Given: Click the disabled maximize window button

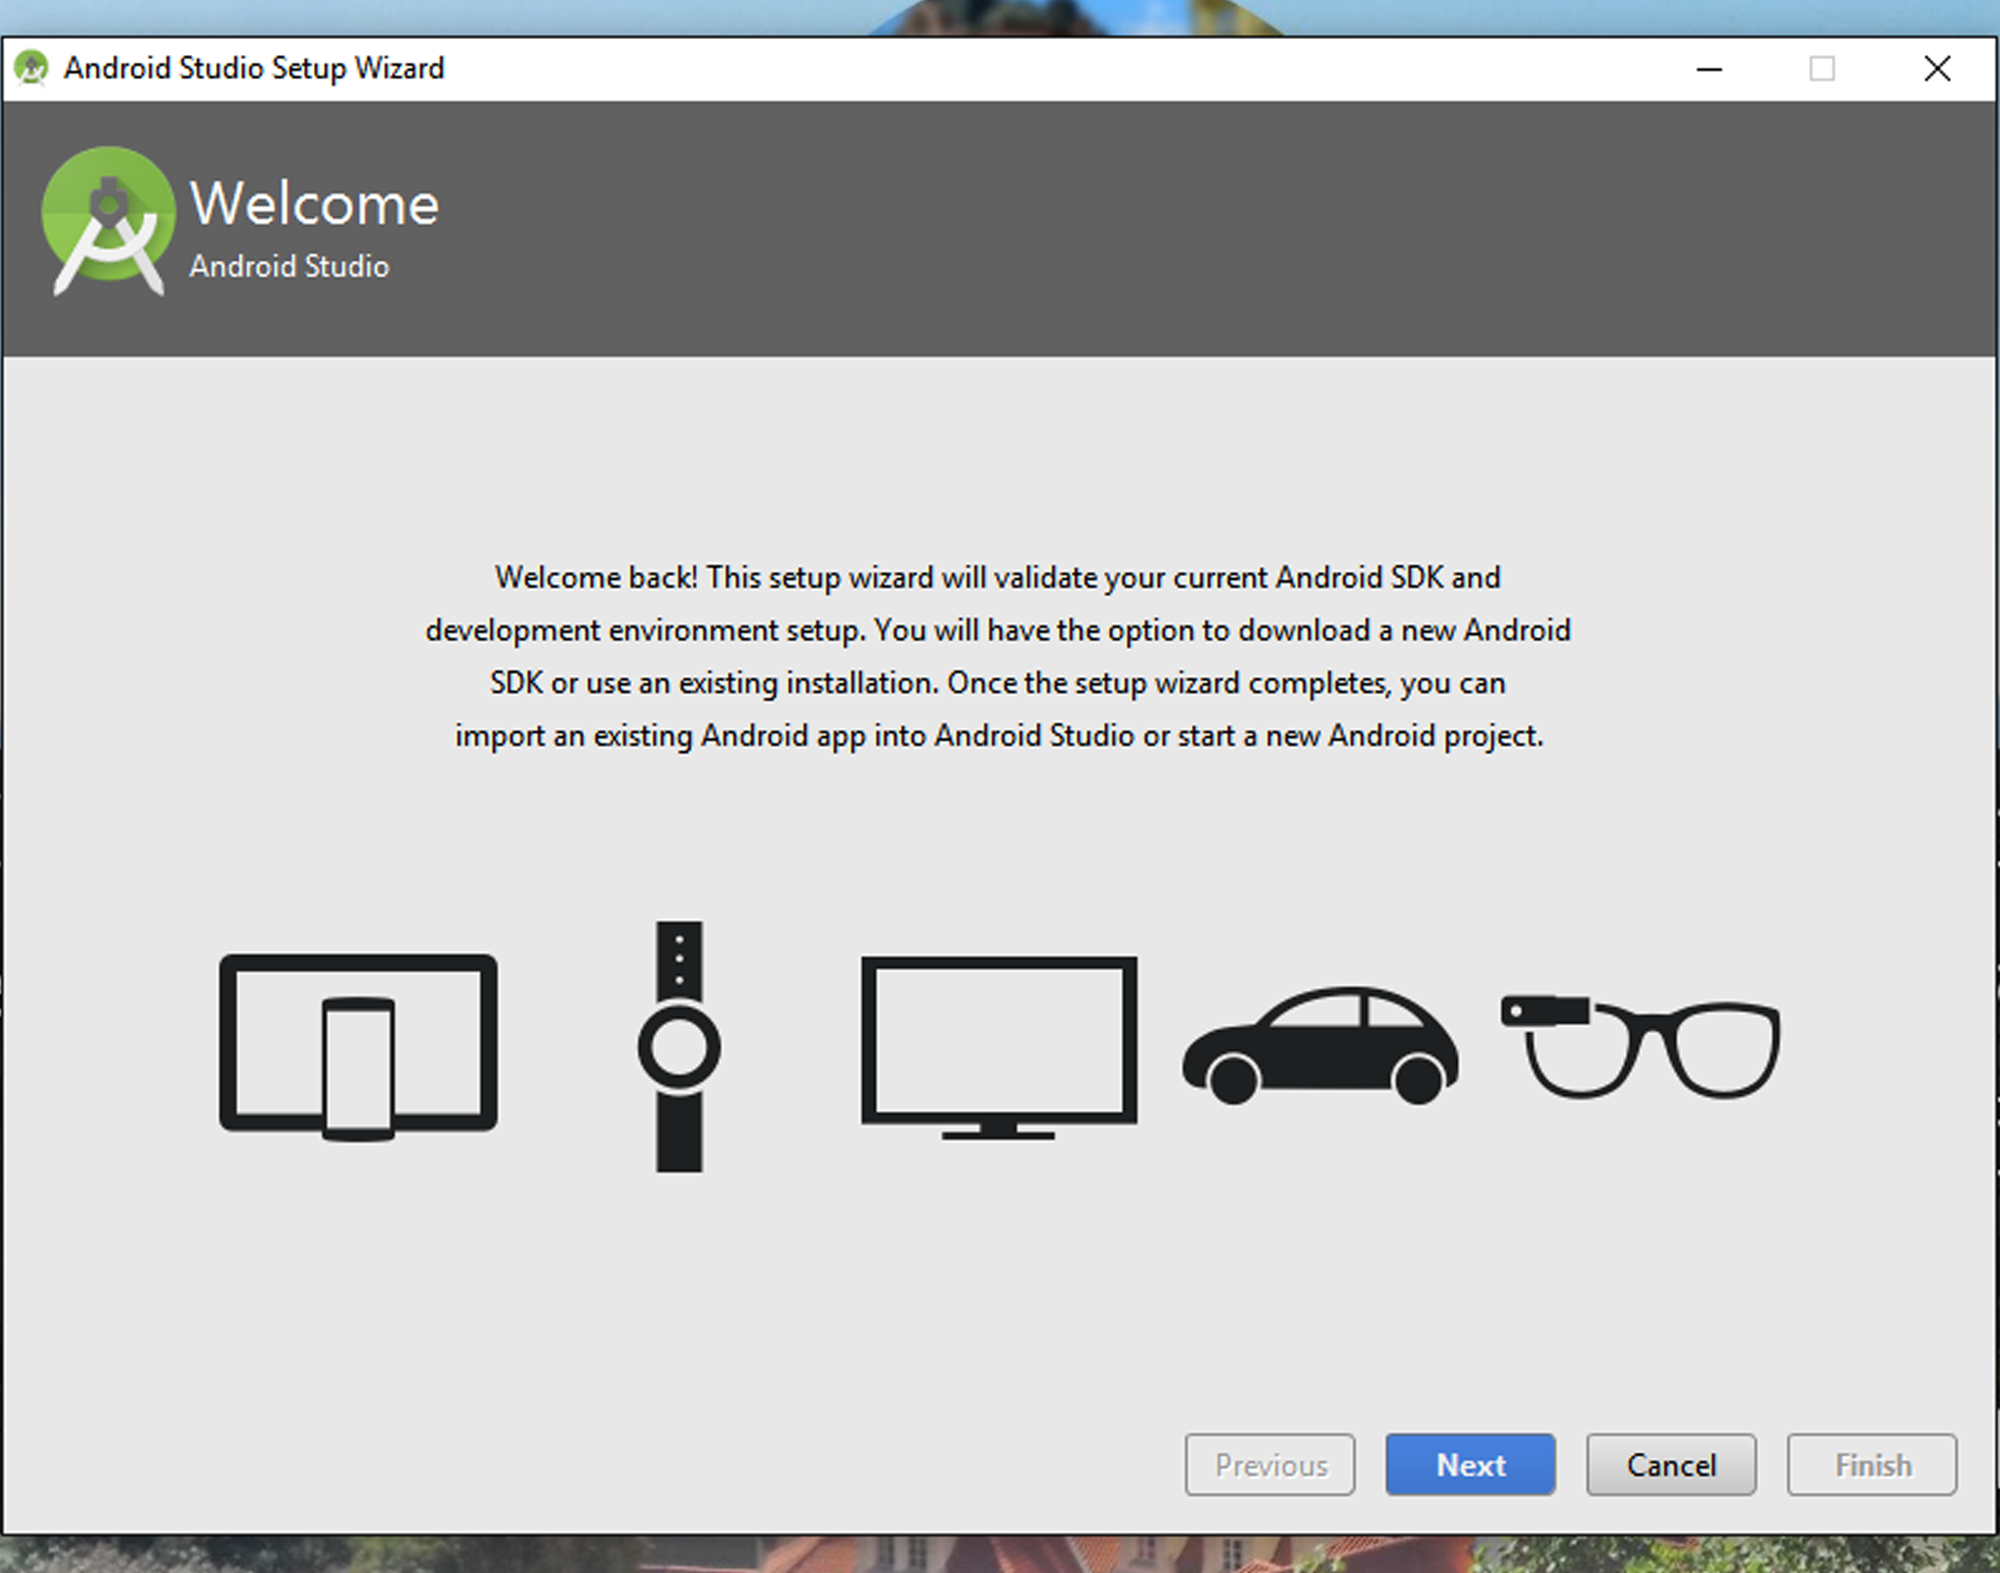Looking at the screenshot, I should pos(1822,69).
